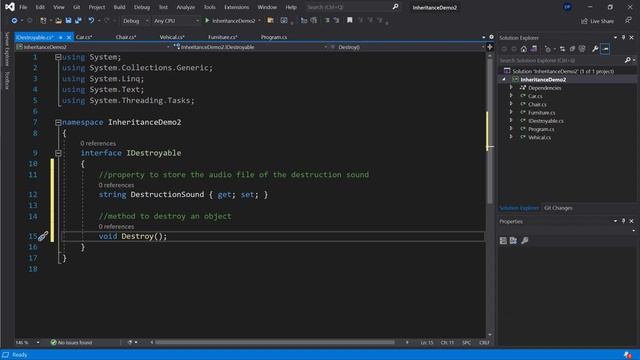
Task: Switch to the Program.cs tab
Action: 274,37
